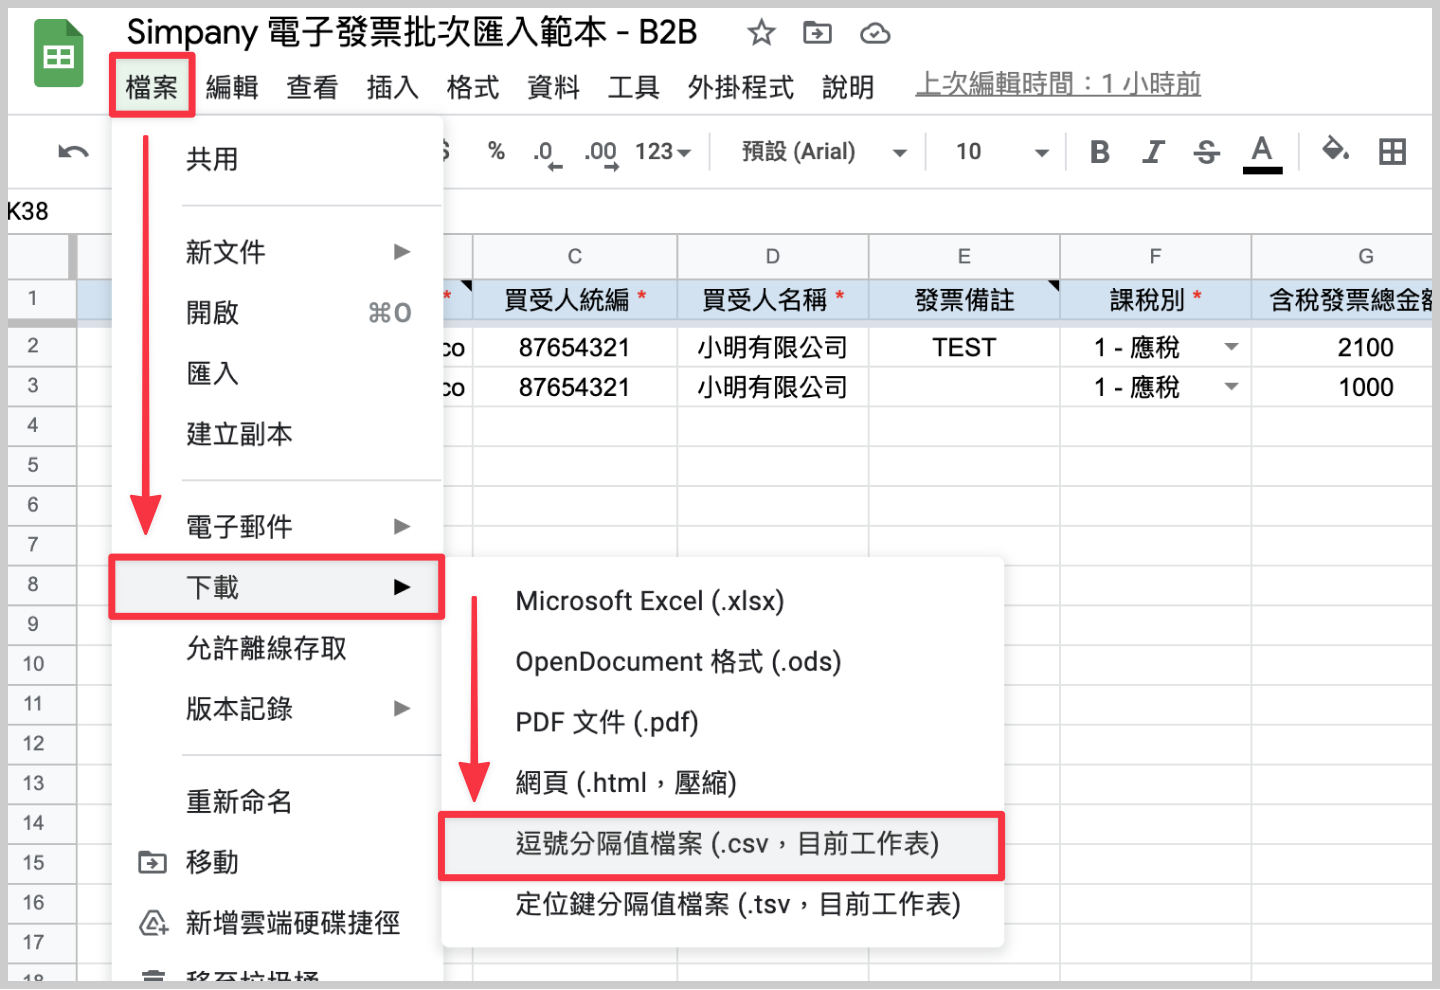The width and height of the screenshot is (1440, 990).
Task: Click the move-to-folder icon beside the title
Action: click(817, 33)
